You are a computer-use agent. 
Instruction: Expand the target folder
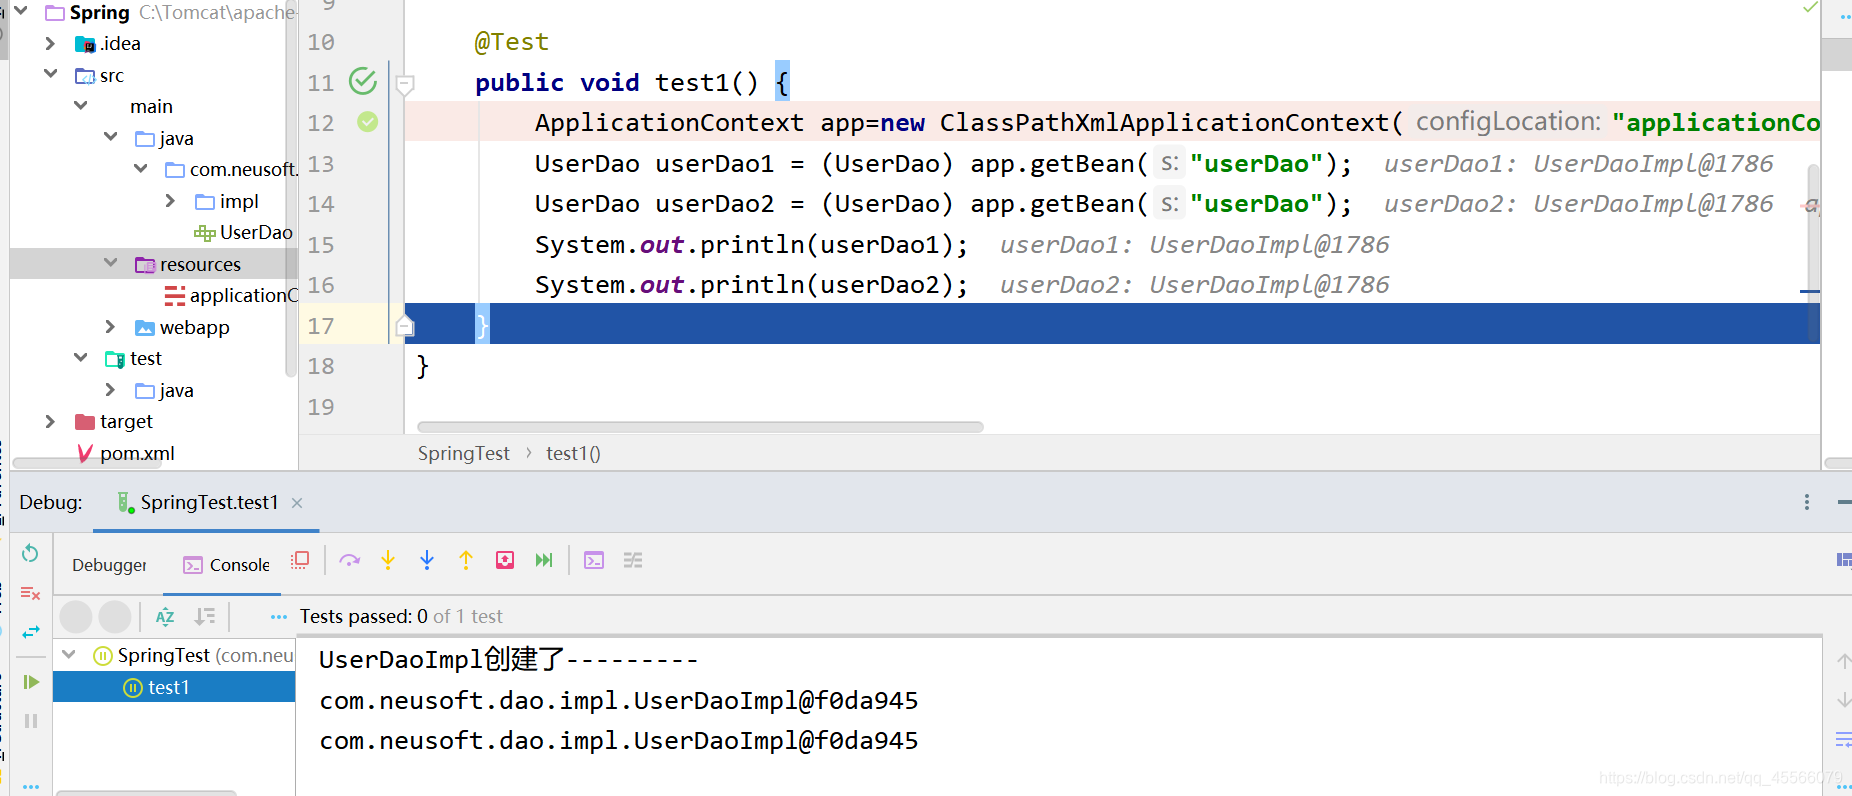tap(50, 421)
